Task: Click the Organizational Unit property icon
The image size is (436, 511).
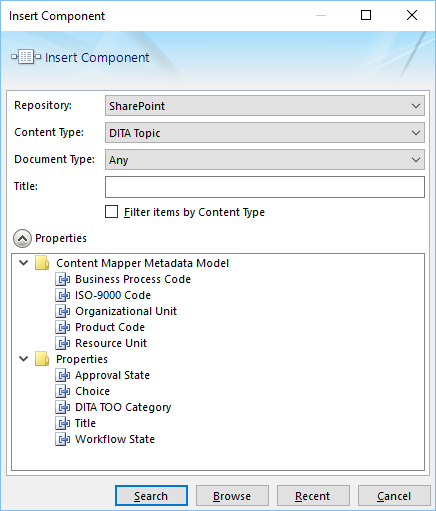Action: [62, 311]
